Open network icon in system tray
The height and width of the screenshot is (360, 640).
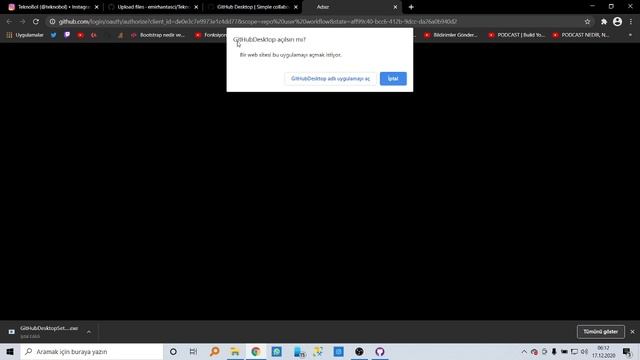(574, 351)
